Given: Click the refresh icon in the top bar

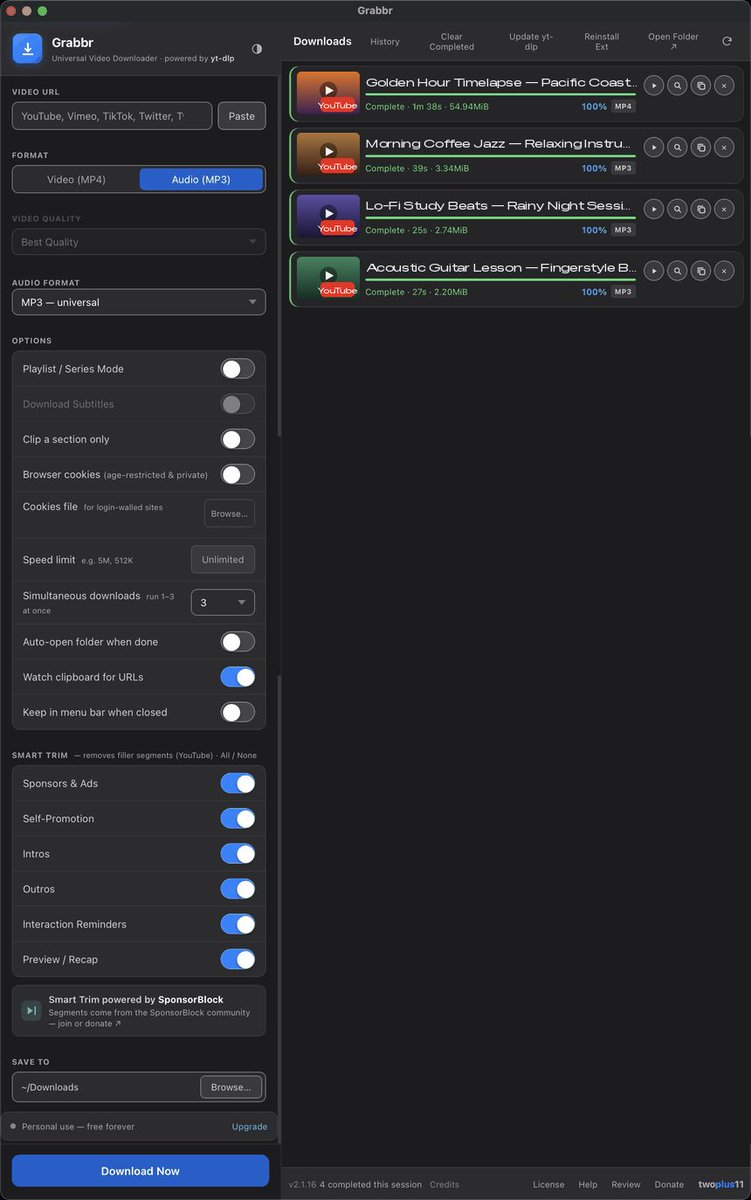Looking at the screenshot, I should click(727, 42).
